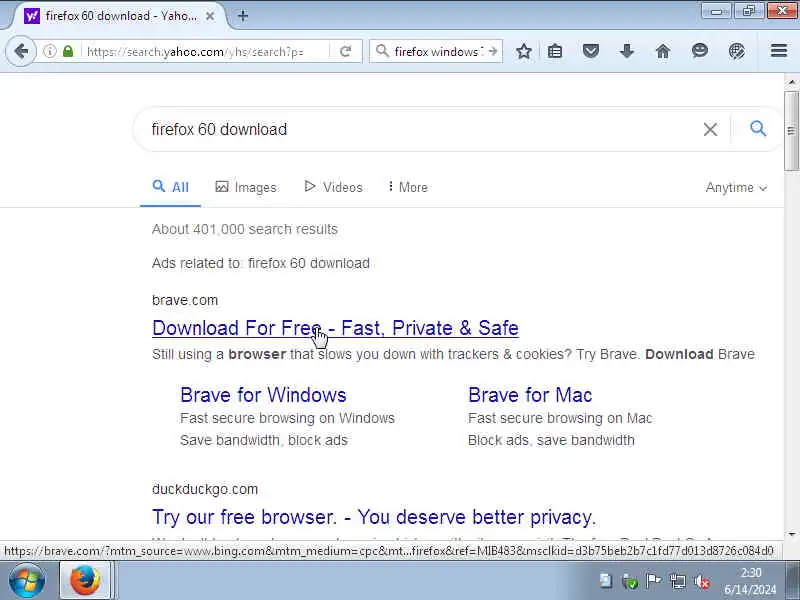The width and height of the screenshot is (800, 600).
Task: Click the magnifier in the Firefox search box
Action: click(x=382, y=51)
